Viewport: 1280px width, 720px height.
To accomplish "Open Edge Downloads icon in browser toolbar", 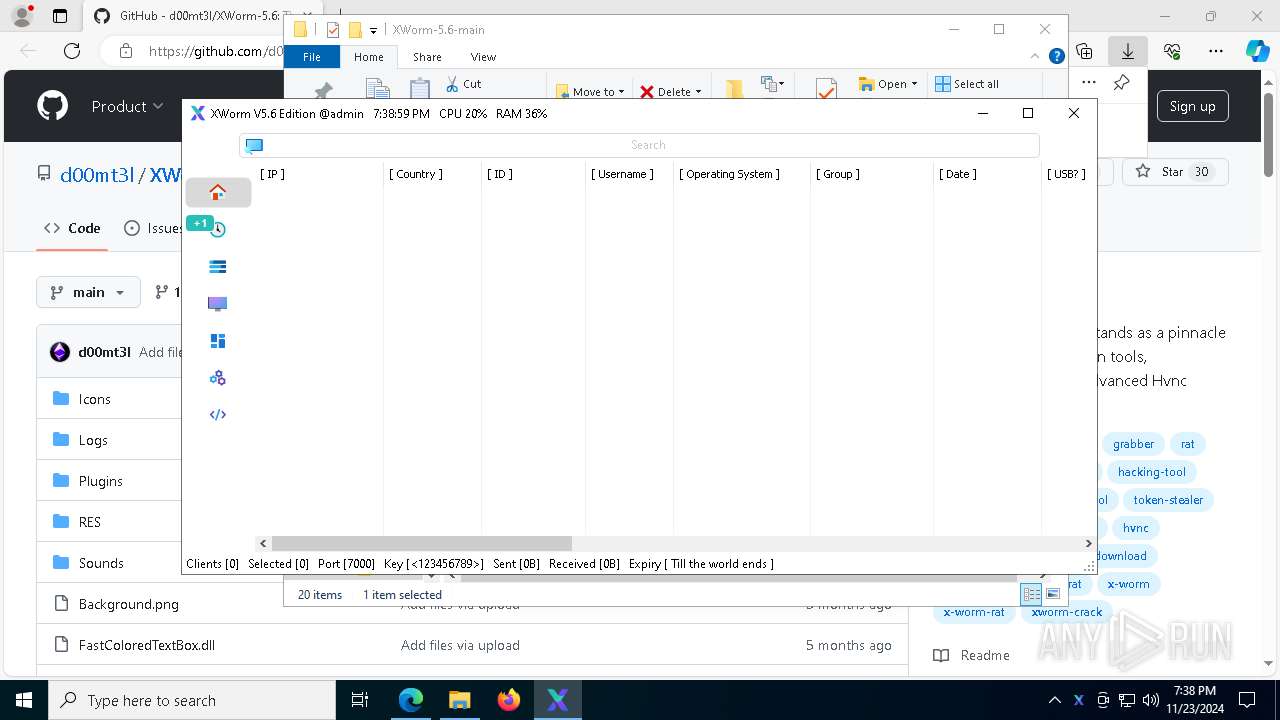I will [x=1127, y=51].
